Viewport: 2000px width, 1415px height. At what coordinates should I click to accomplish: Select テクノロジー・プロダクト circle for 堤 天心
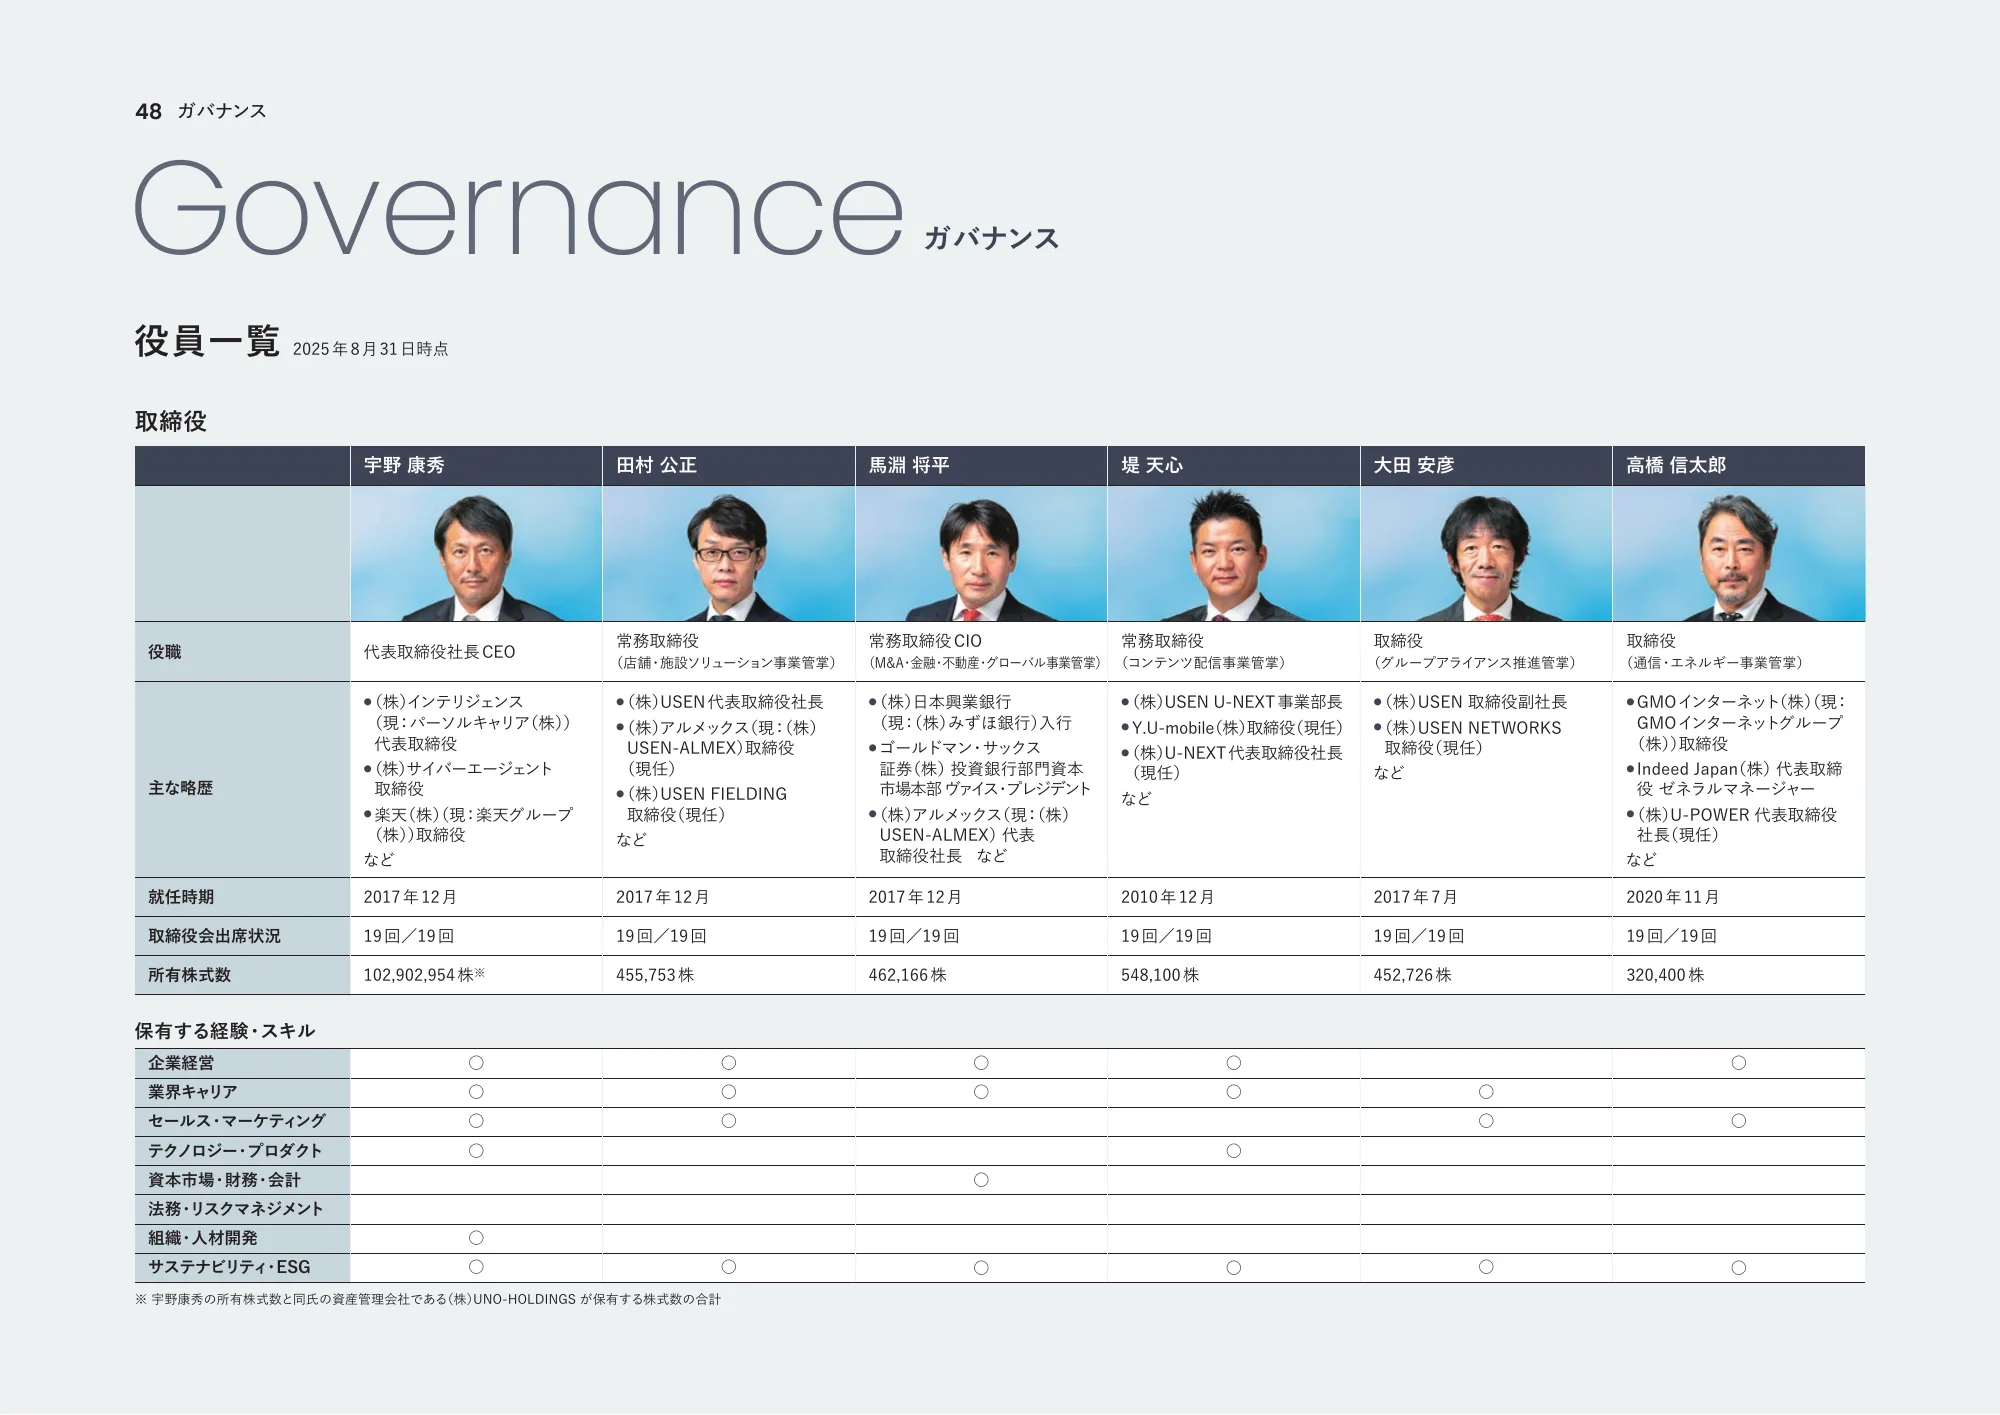point(1234,1151)
